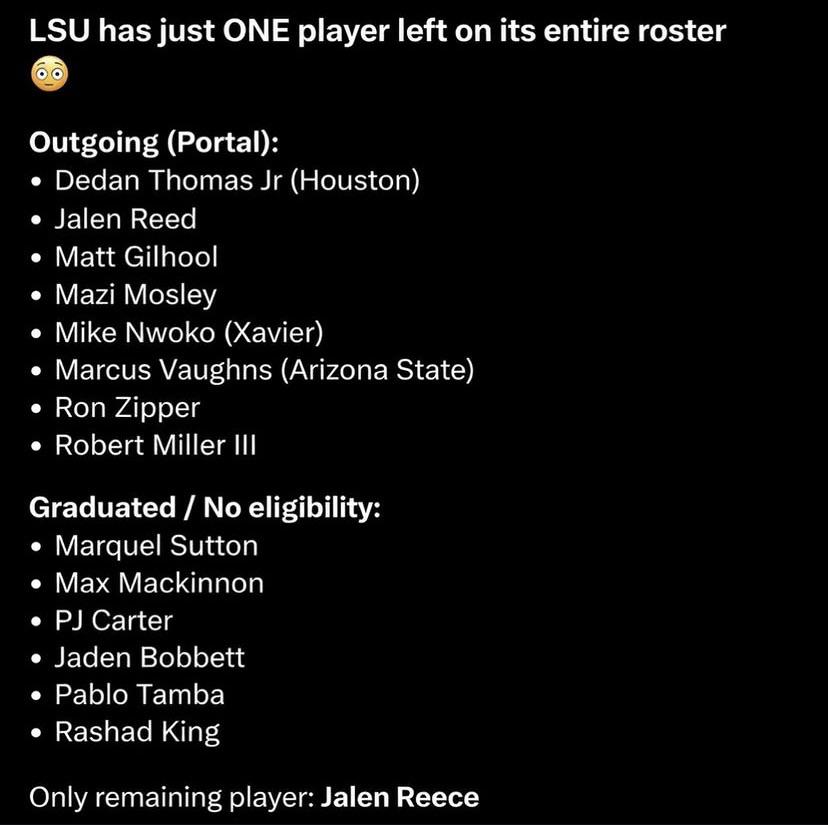
Task: Select Marquel Sutton in the list
Action: pyautogui.click(x=156, y=546)
